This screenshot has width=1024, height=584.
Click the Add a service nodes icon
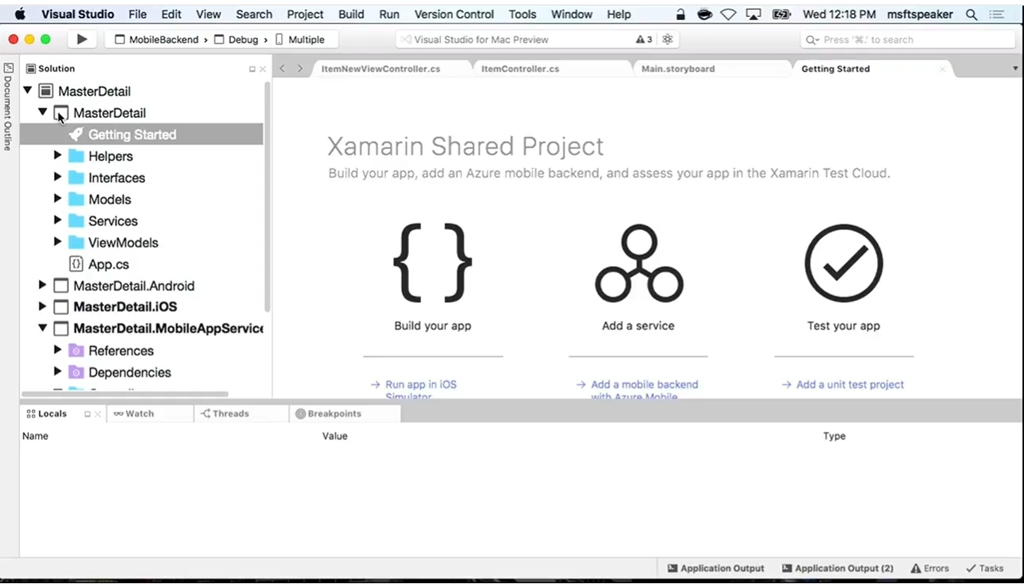(639, 263)
